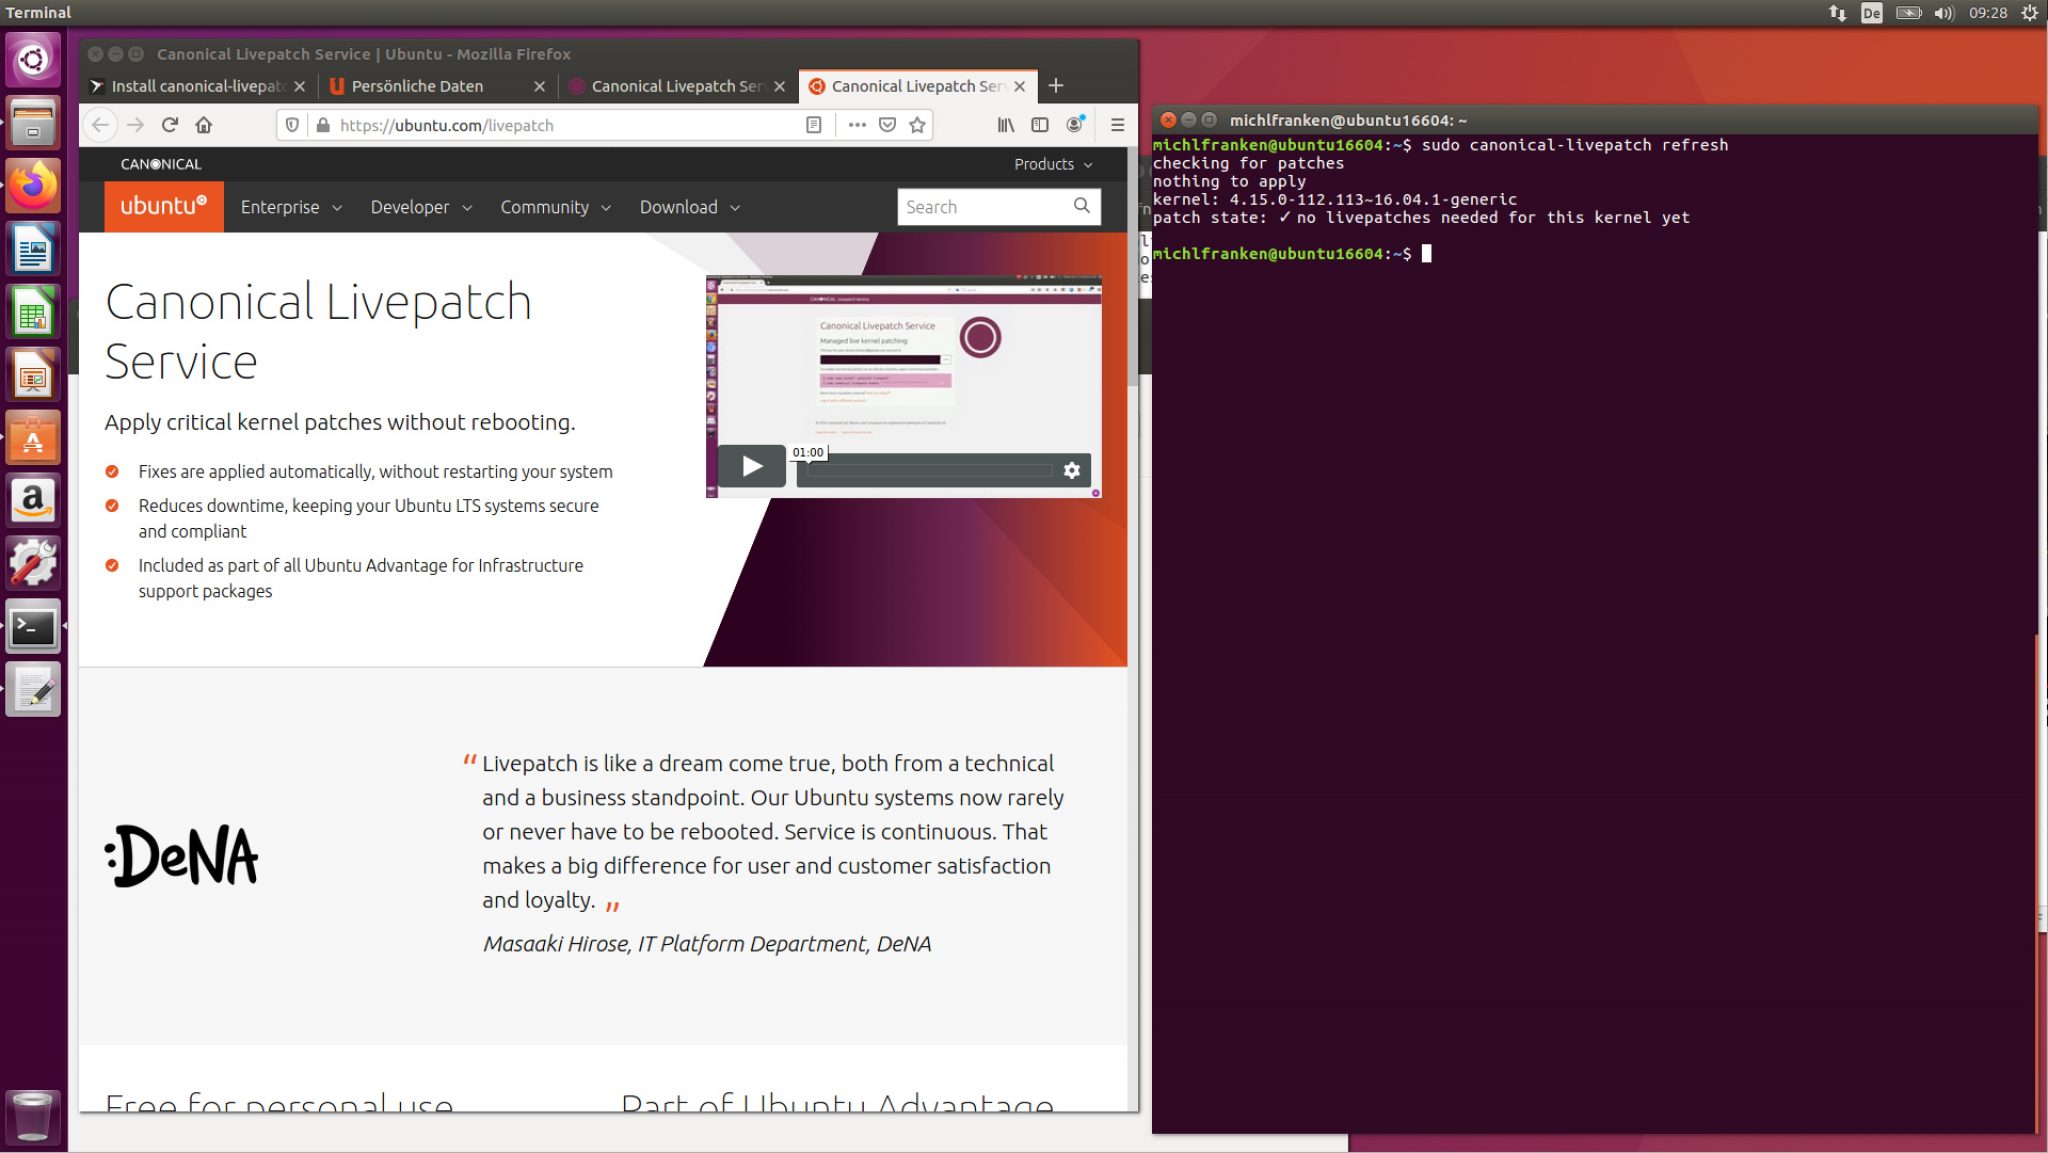Open the network indicator in top panel
Screen dimensions: 2048x1153
(1837, 13)
